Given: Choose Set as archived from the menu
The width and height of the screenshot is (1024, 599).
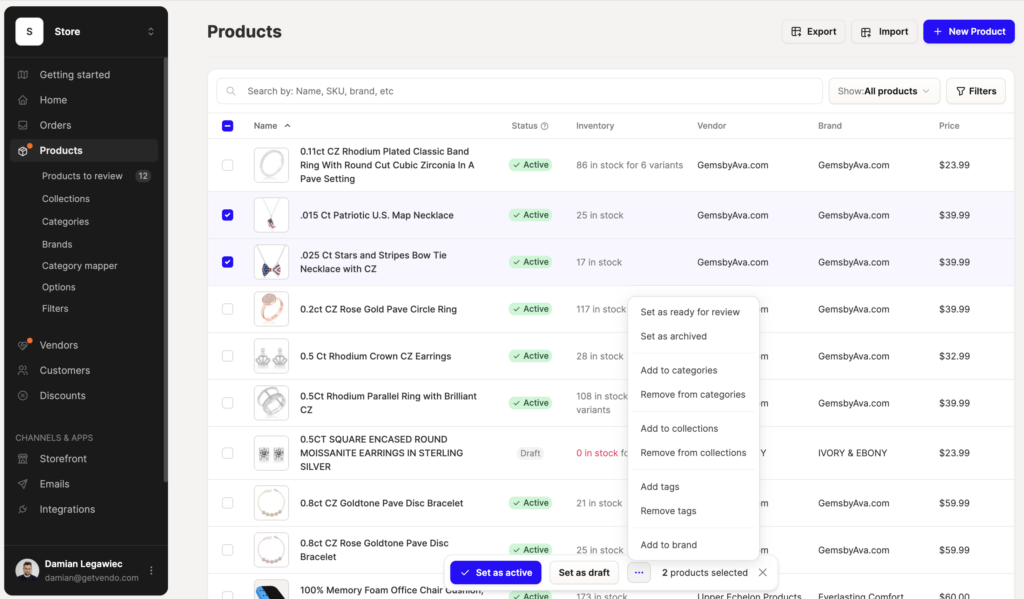Looking at the screenshot, I should [x=673, y=336].
